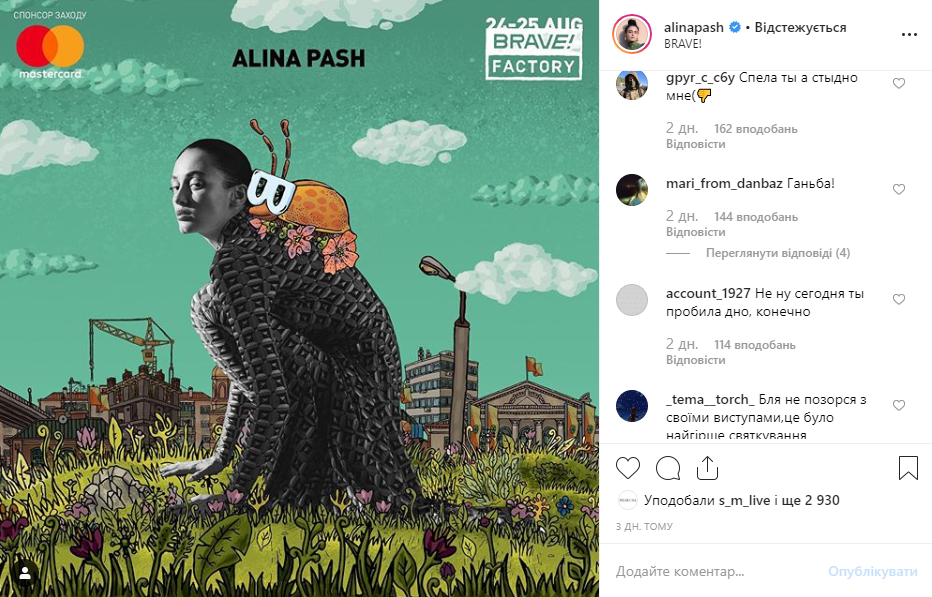Open mari_from_danbaz's avatar
The height and width of the screenshot is (597, 932).
632,190
